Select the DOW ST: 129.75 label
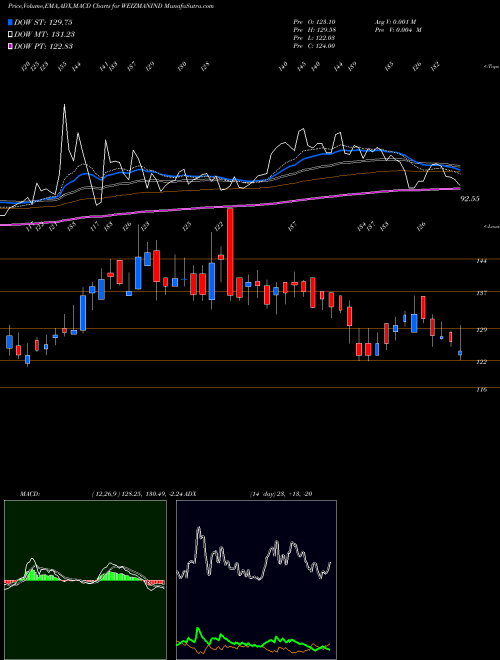The height and width of the screenshot is (660, 500). coord(43,23)
